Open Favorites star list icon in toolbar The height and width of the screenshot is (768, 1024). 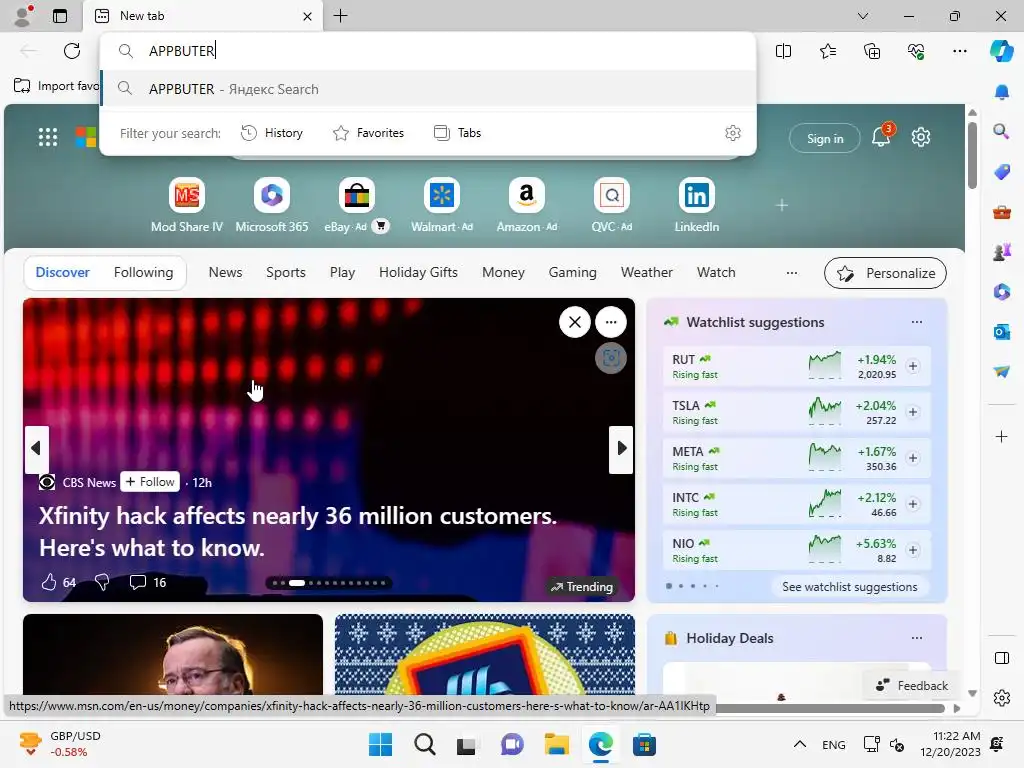pyautogui.click(x=827, y=51)
